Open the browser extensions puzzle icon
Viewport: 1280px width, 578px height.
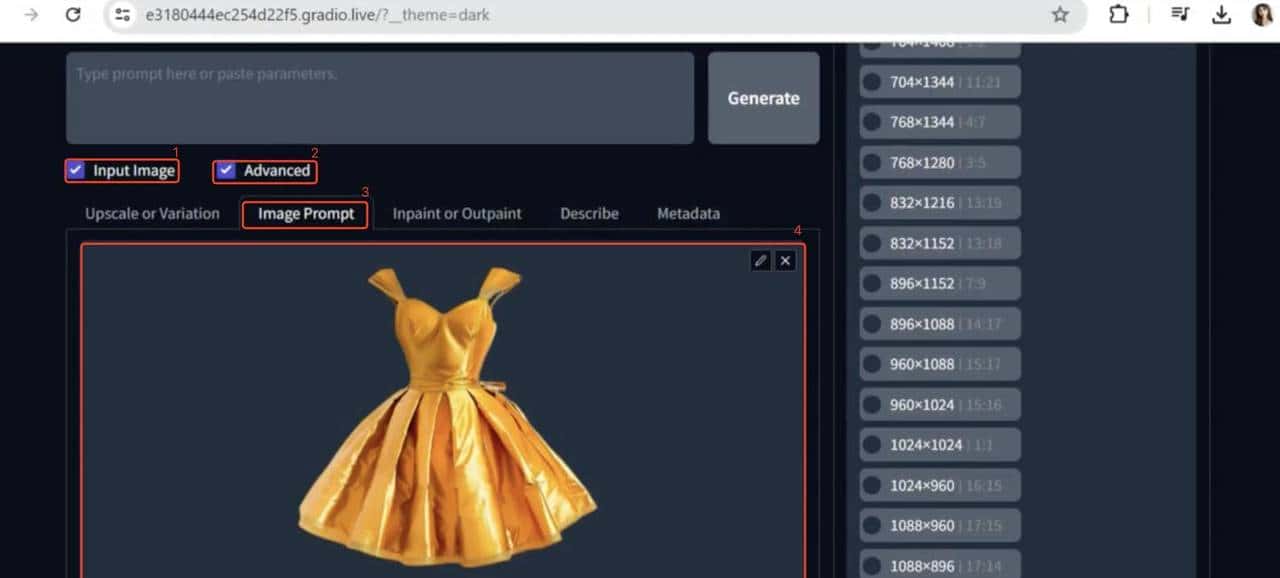[x=1118, y=15]
